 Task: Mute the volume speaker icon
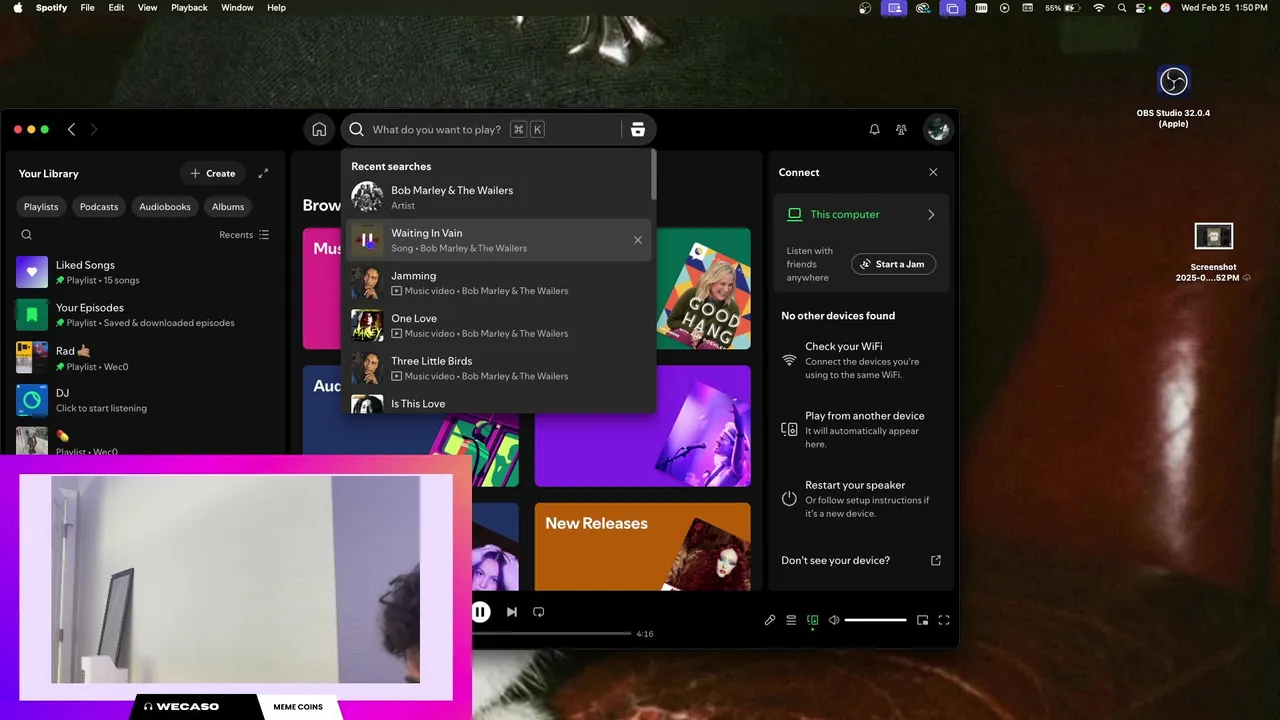[834, 620]
